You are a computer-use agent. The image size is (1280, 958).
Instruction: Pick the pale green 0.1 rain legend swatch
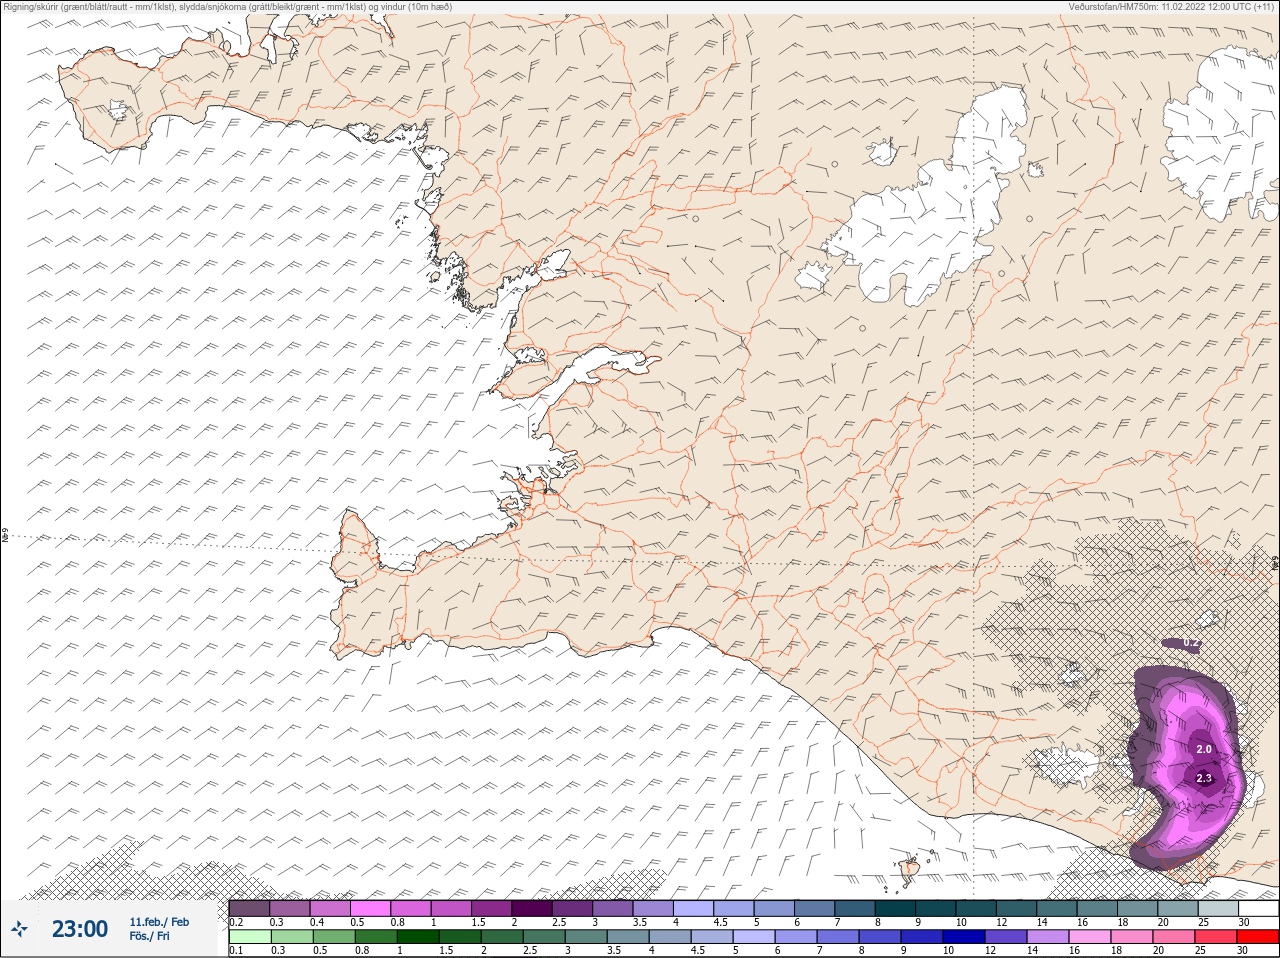(249, 937)
